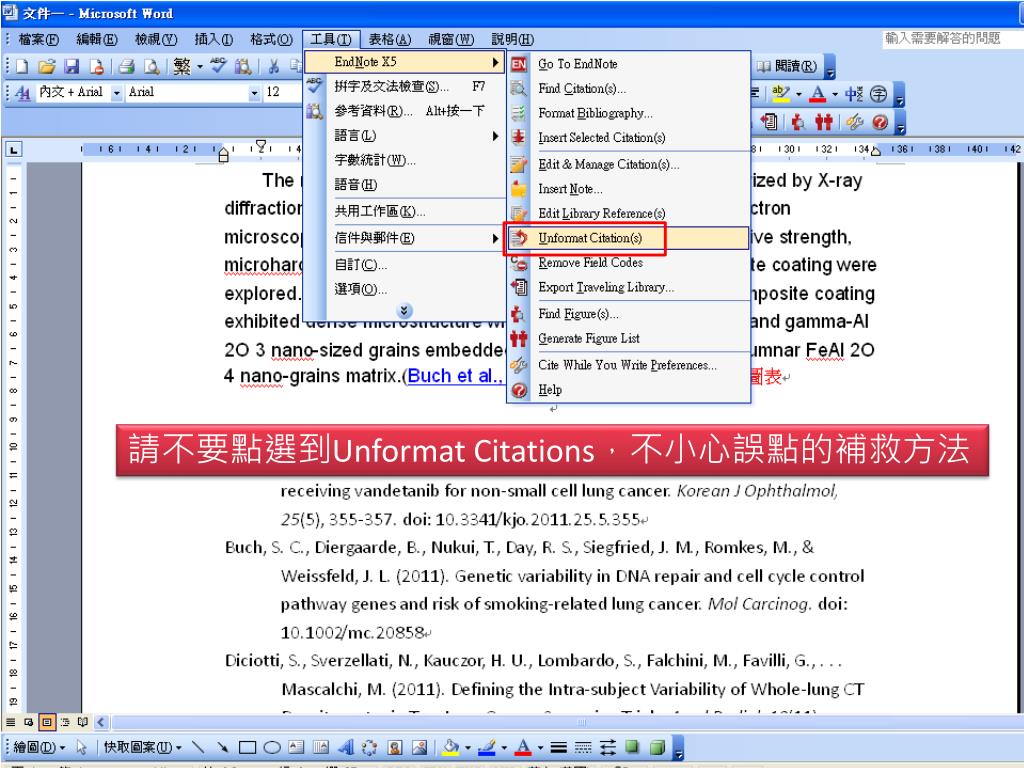Image resolution: width=1024 pixels, height=768 pixels.
Task: Open the 檢視 View menu
Action: (155, 39)
